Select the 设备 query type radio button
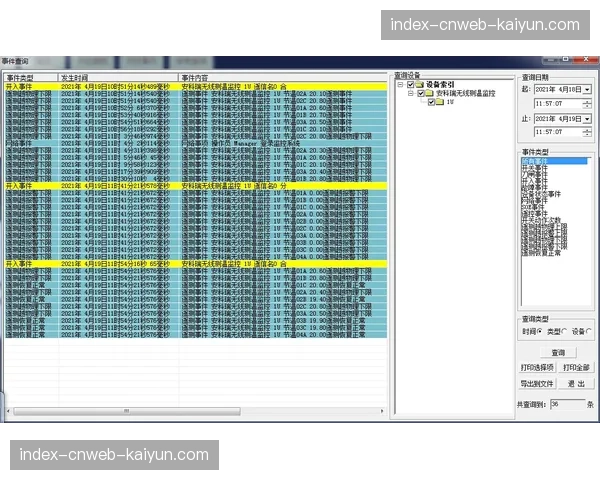 click(589, 332)
